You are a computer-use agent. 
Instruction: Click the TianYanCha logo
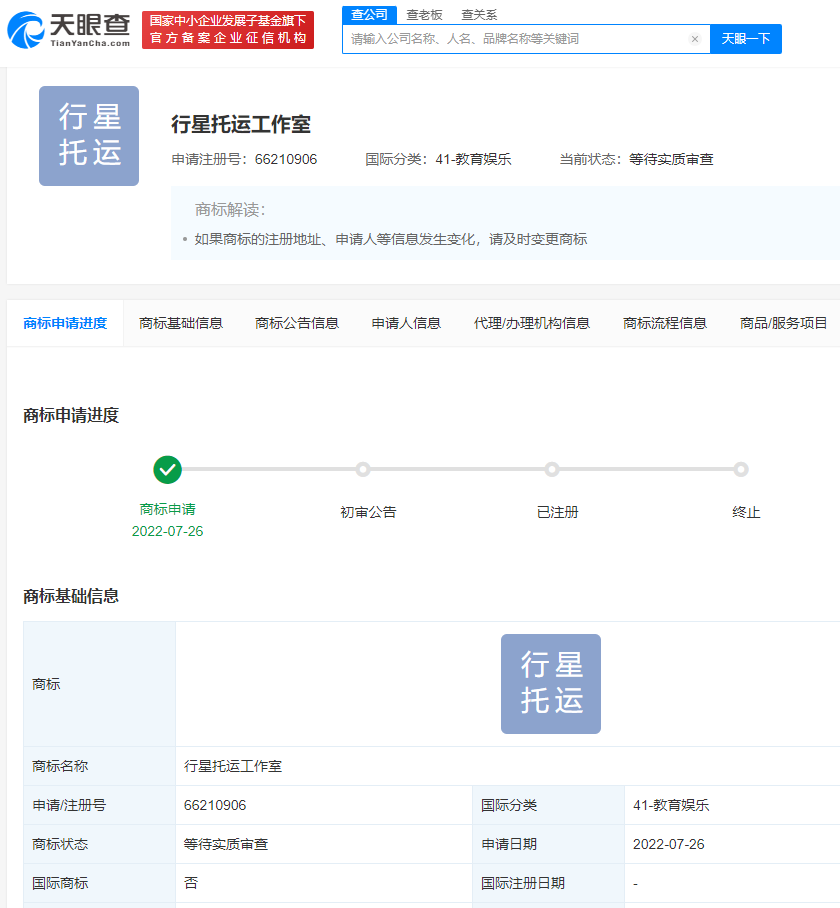tap(69, 30)
